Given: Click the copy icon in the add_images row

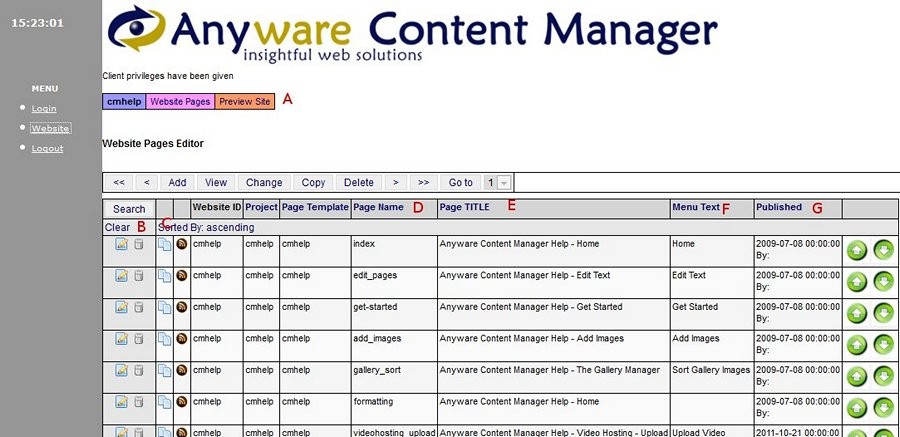Looking at the screenshot, I should (x=165, y=339).
